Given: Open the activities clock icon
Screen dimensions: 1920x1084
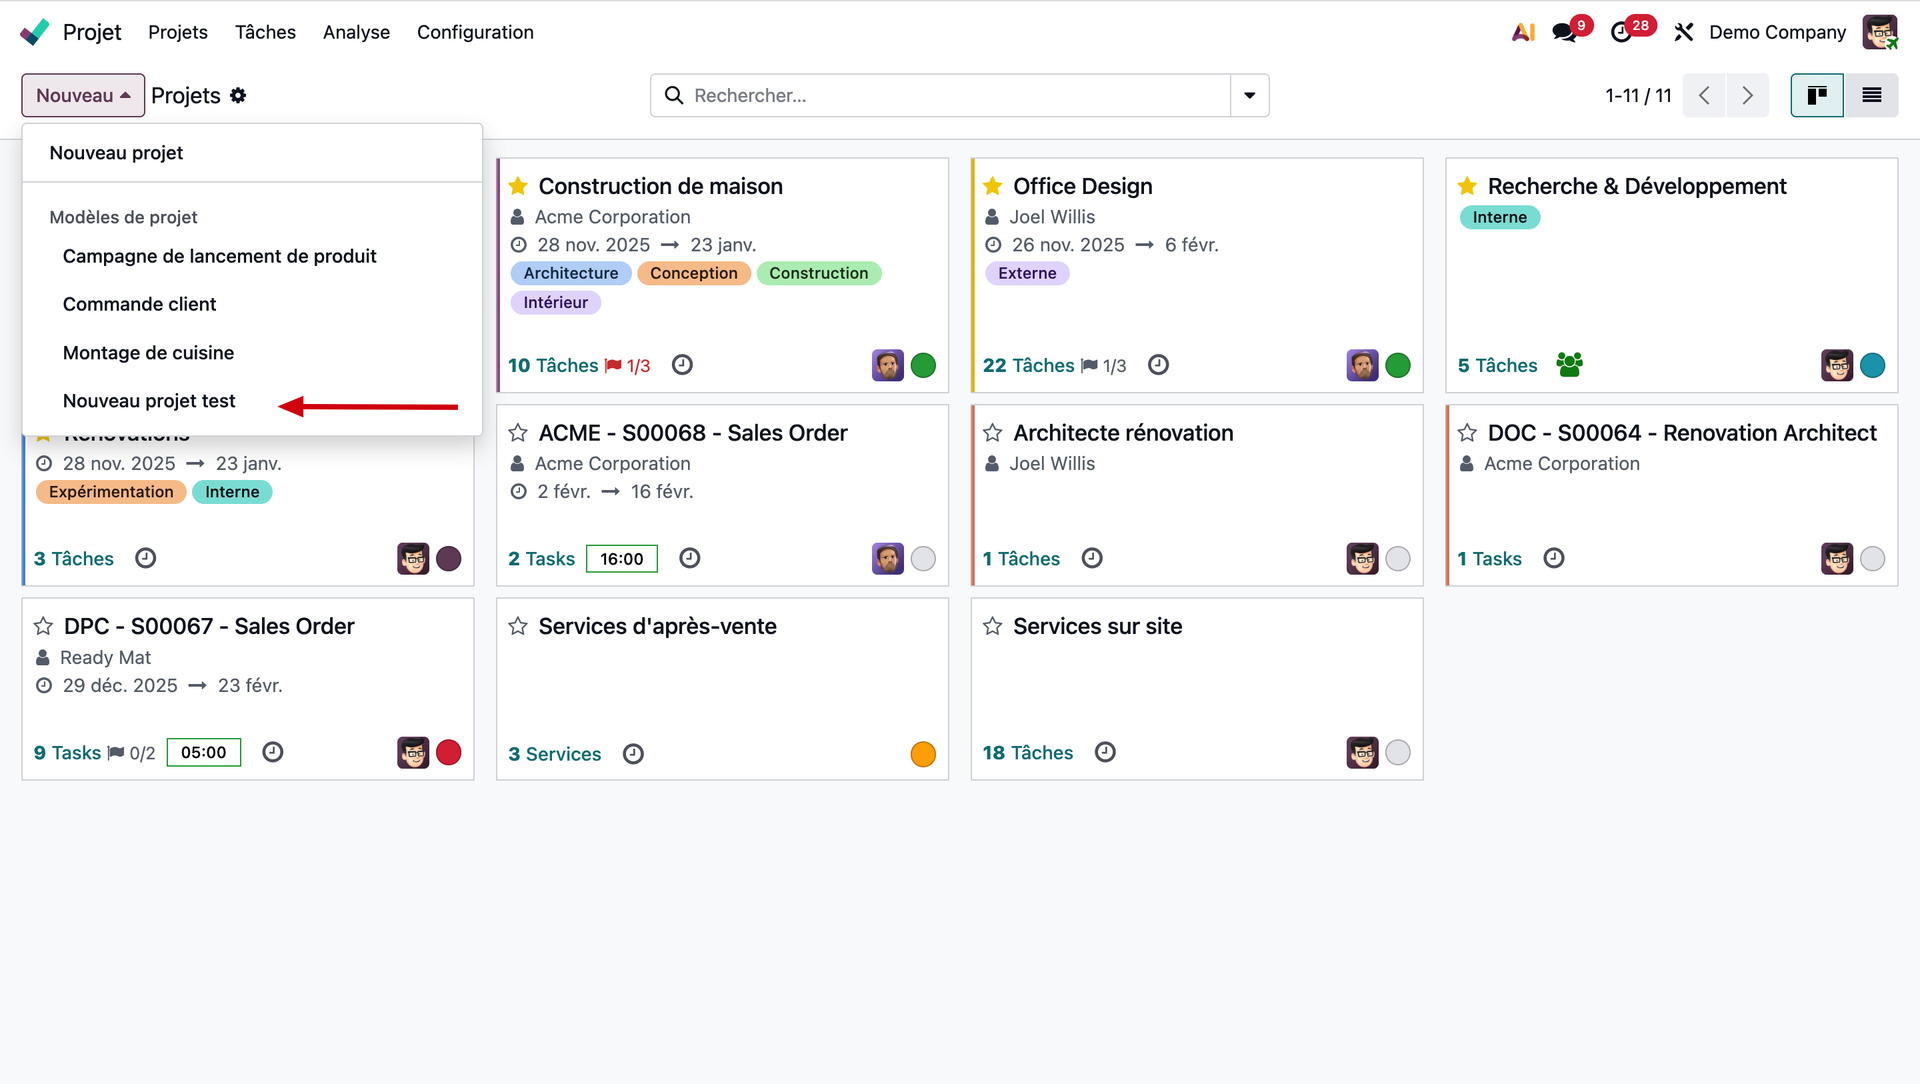Looking at the screenshot, I should (1621, 32).
